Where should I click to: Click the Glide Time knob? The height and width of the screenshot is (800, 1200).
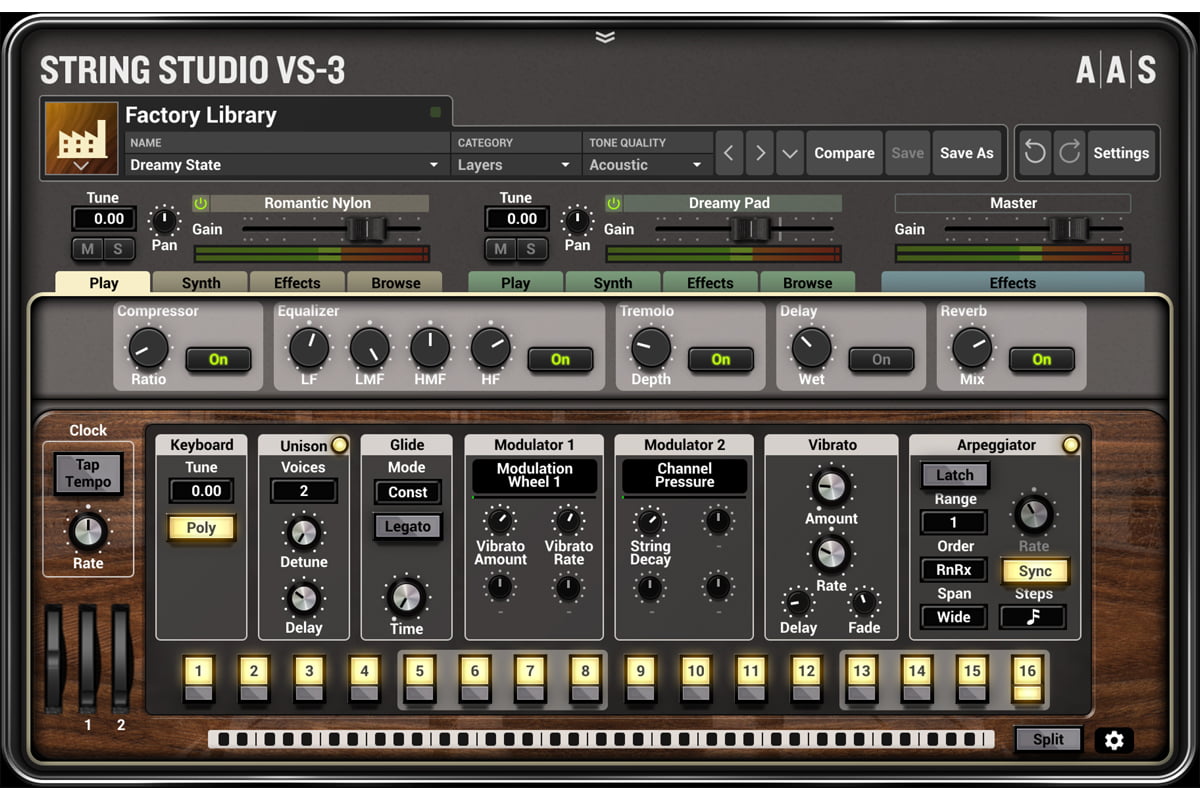(x=406, y=597)
